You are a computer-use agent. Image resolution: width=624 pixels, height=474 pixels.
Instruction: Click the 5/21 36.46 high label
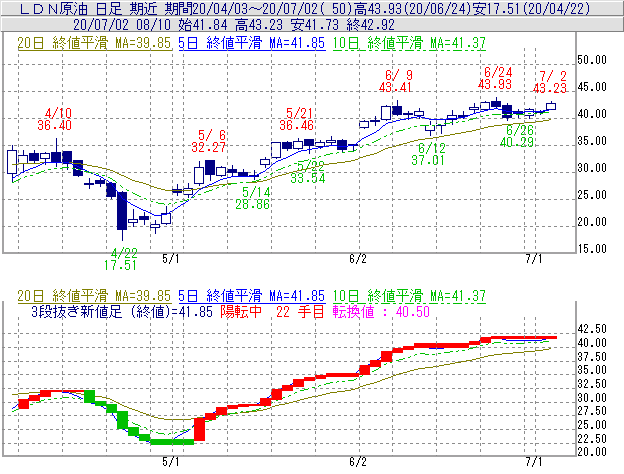(x=297, y=119)
